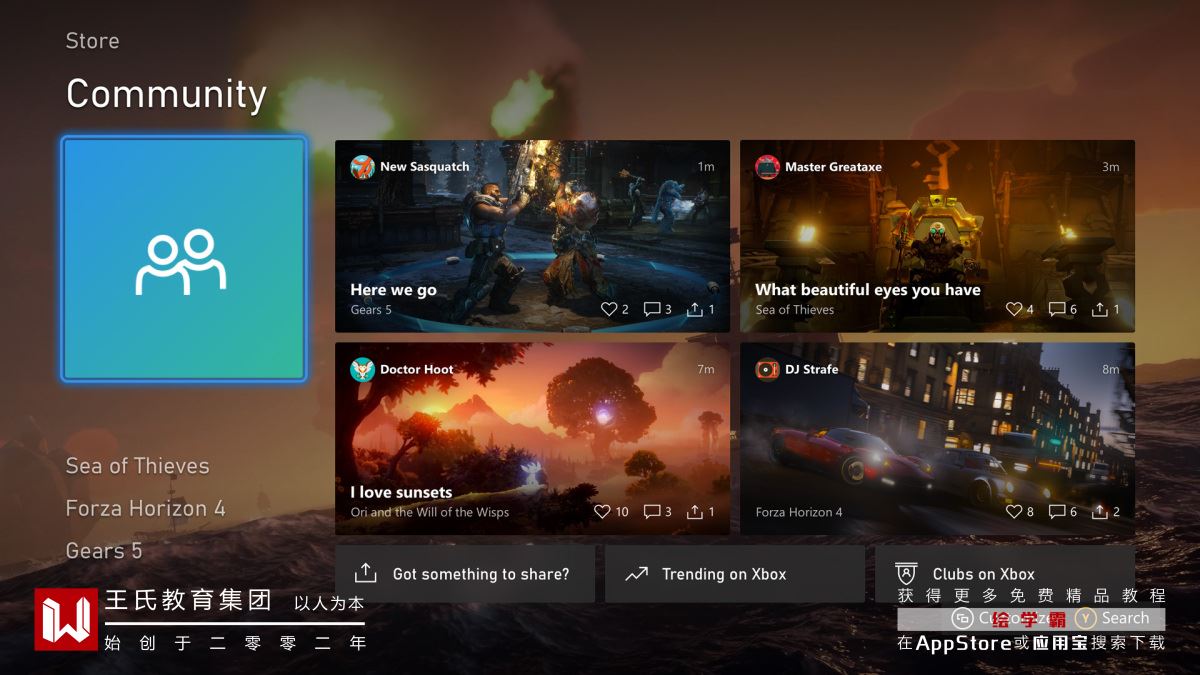Click the username 'DJ Strafe'
This screenshot has height=675, width=1200.
[x=811, y=369]
